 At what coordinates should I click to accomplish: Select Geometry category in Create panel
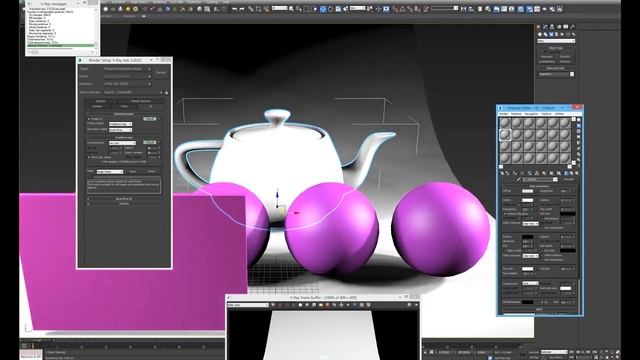click(540, 34)
